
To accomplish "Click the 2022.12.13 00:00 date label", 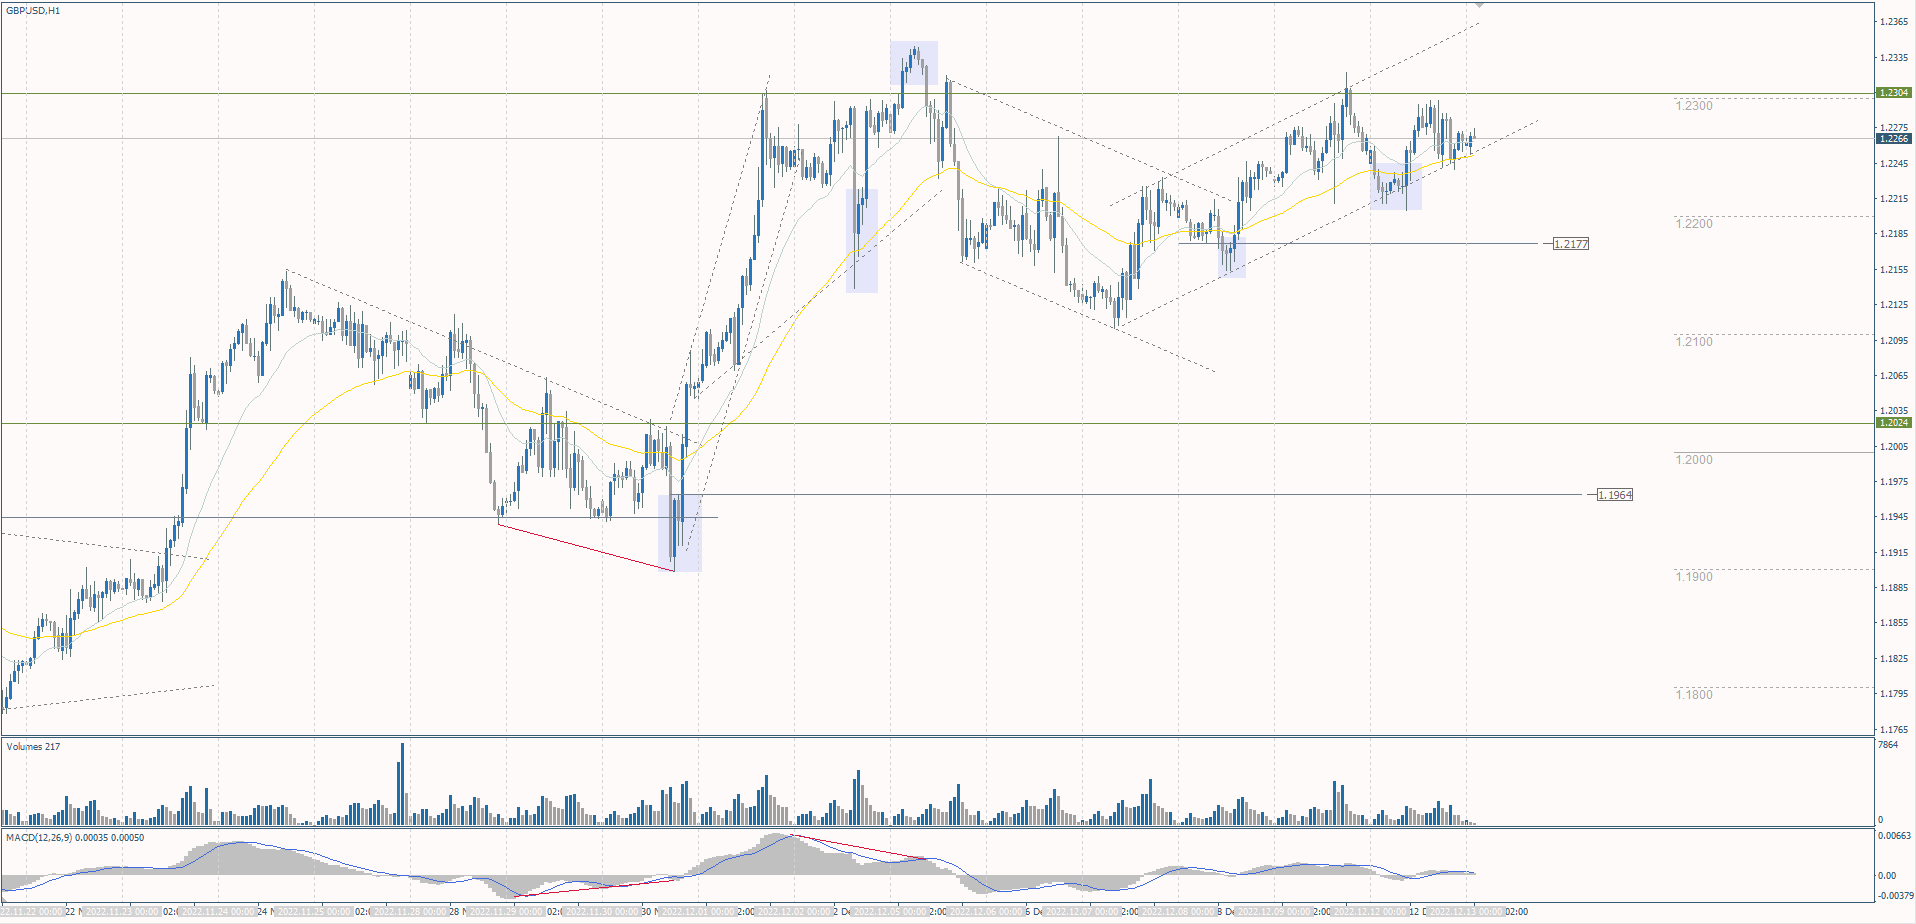I will (x=1467, y=912).
